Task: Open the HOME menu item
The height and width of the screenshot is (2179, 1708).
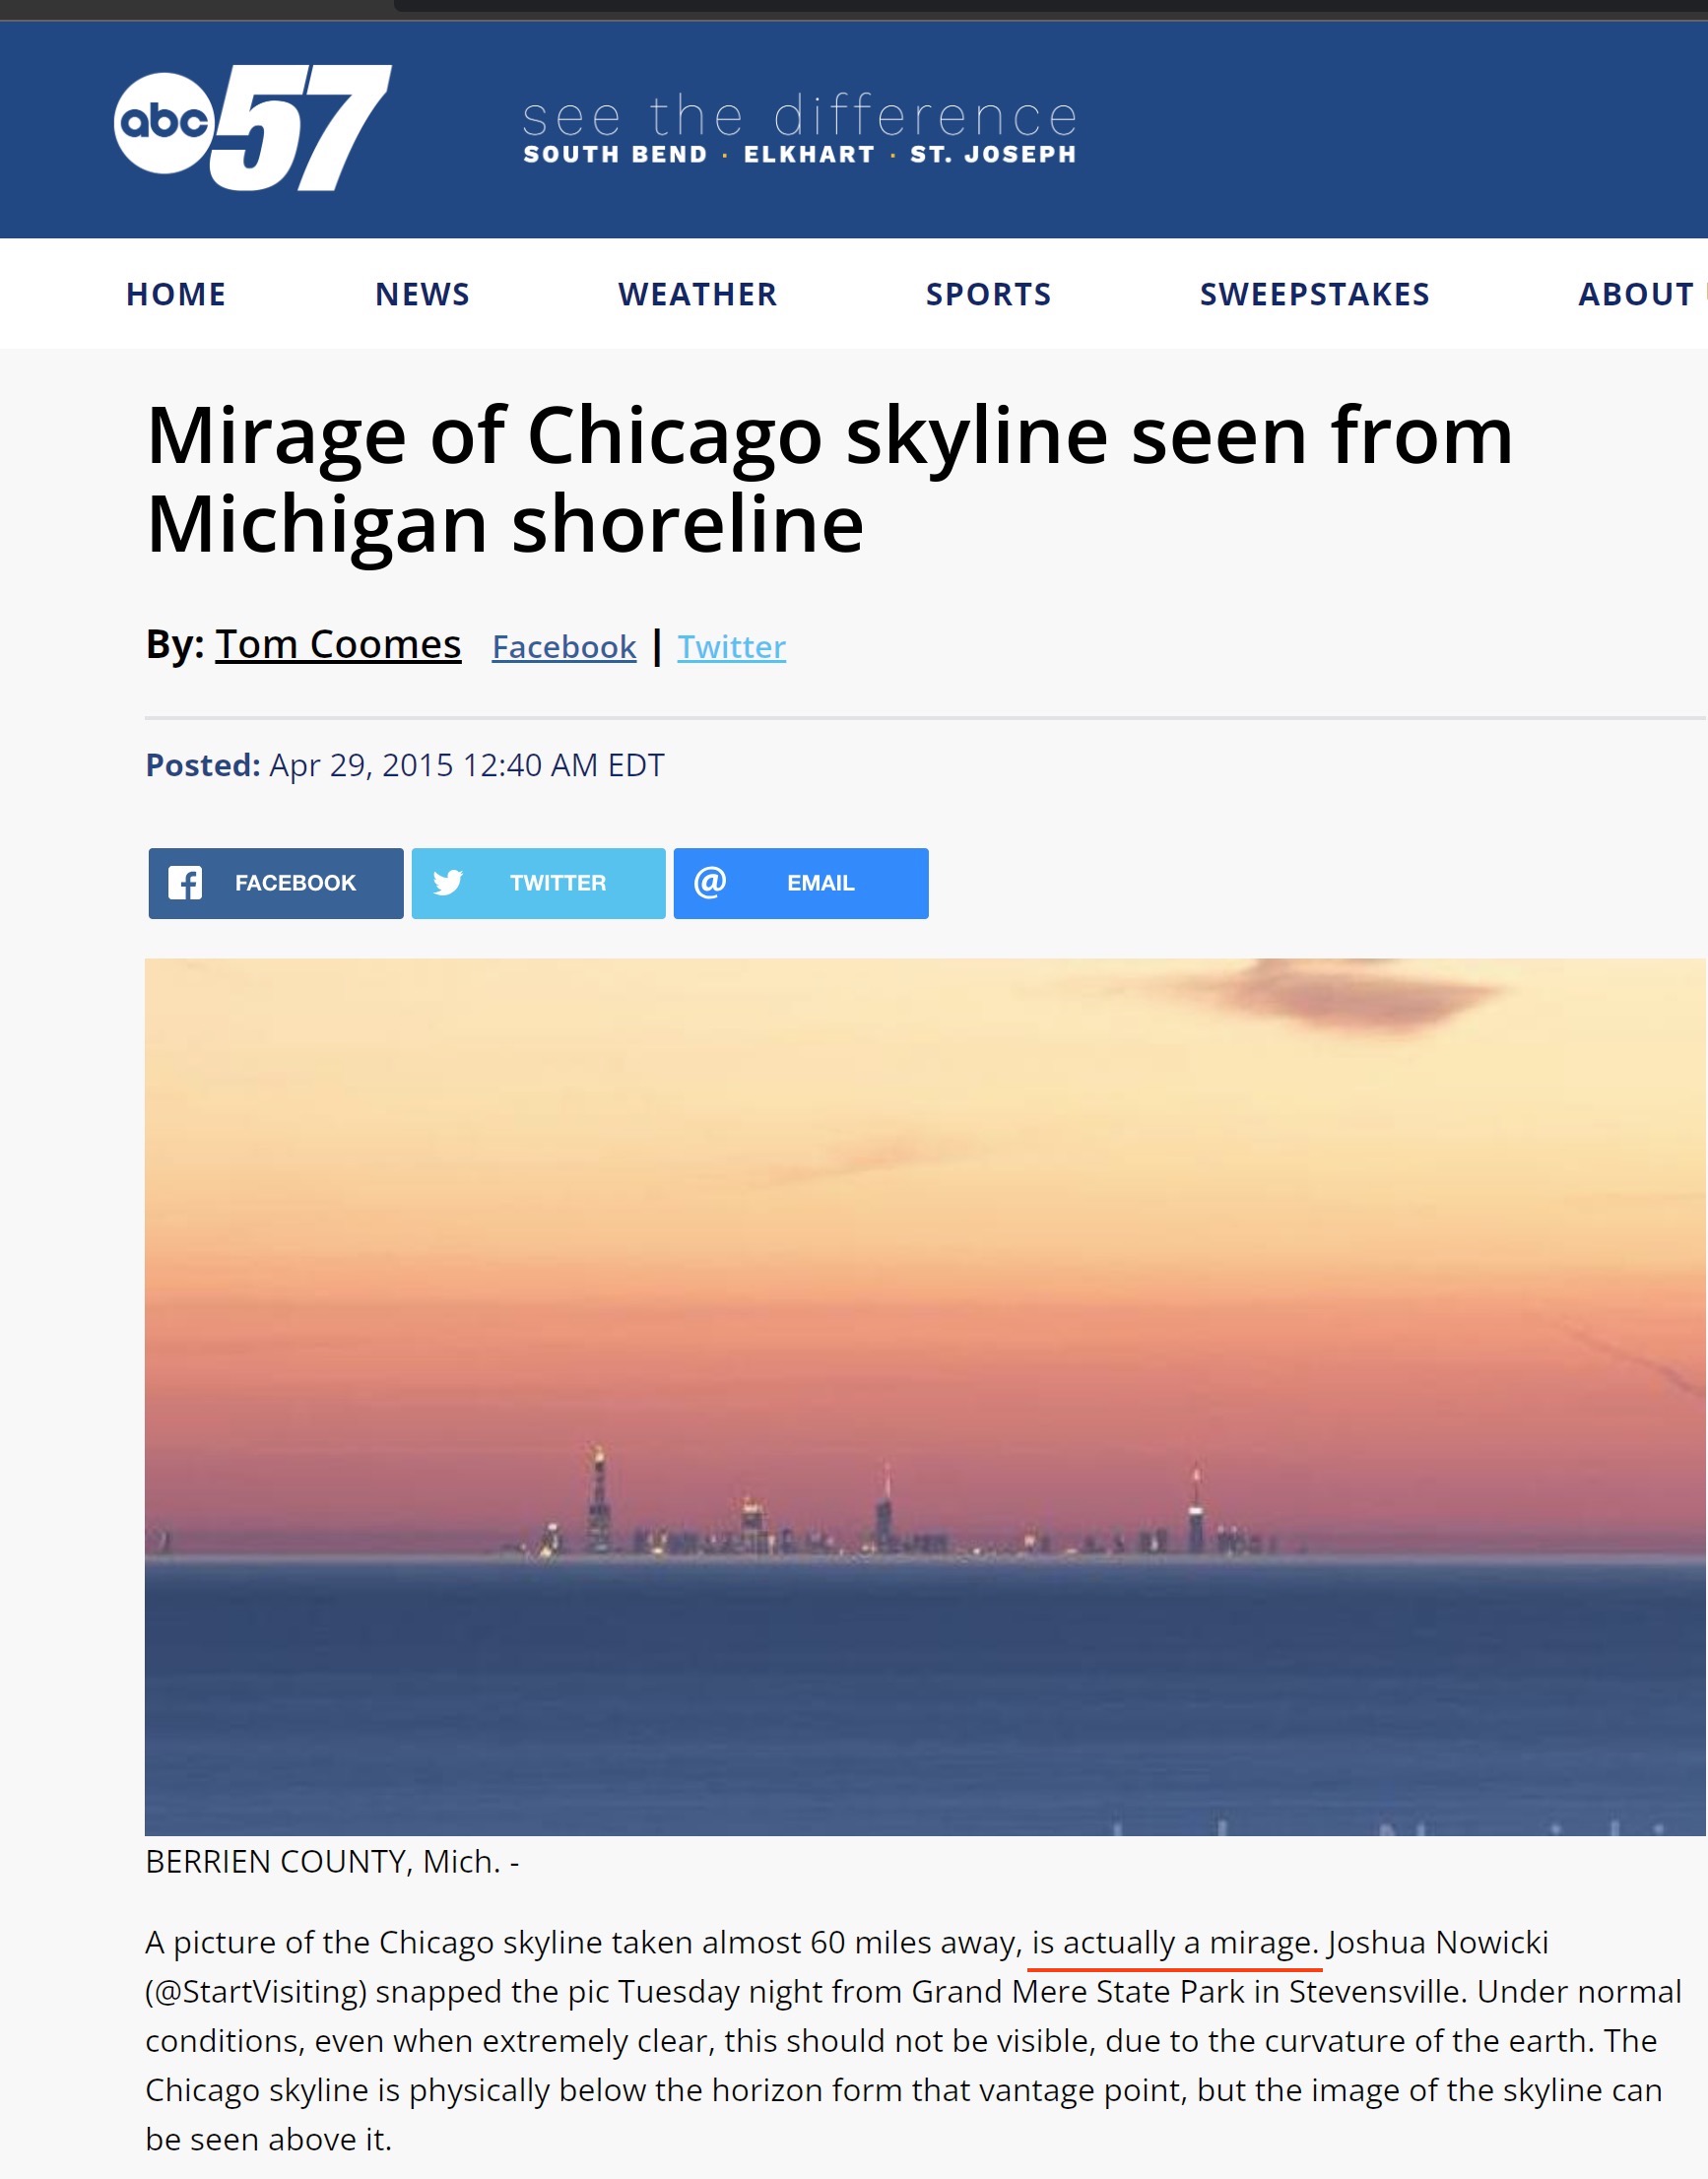Action: [176, 294]
